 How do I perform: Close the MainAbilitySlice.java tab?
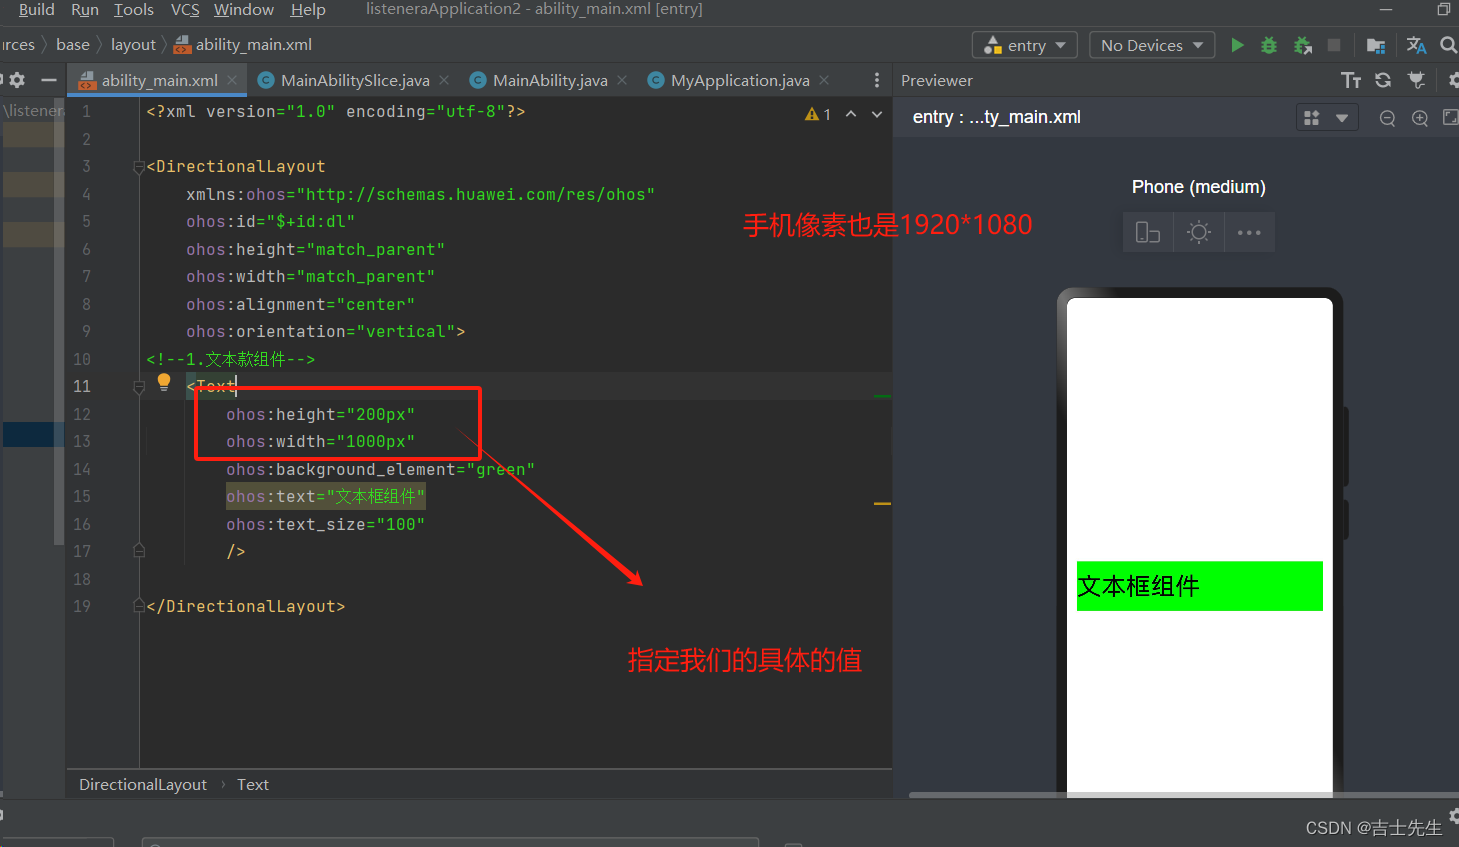[444, 80]
